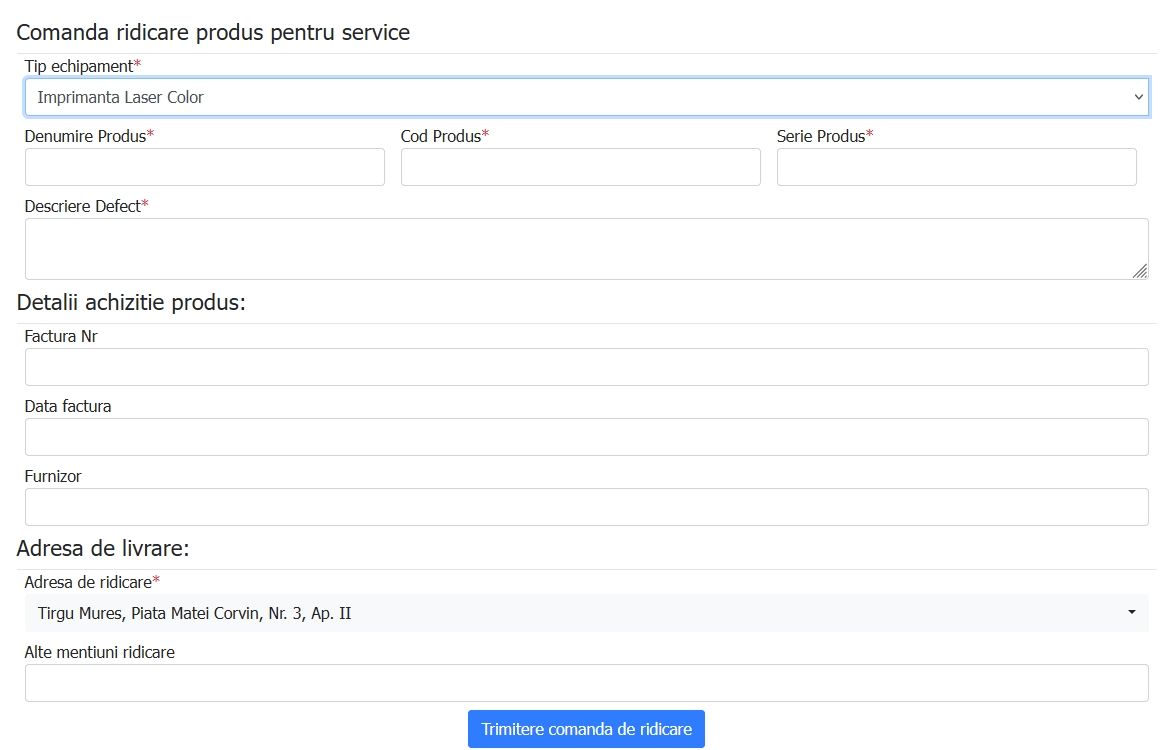The width and height of the screenshot is (1167, 750).
Task: Expand the Adresa de ridicare address selector
Action: click(x=586, y=613)
